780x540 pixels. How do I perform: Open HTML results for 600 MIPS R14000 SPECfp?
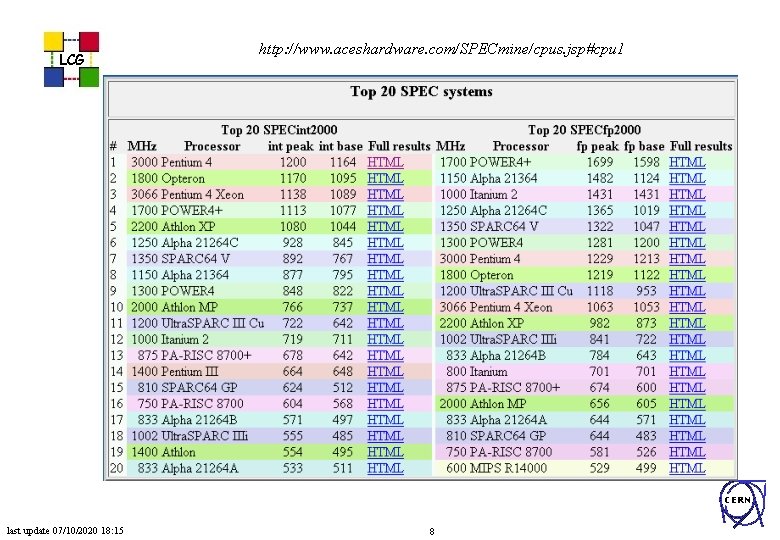click(687, 468)
